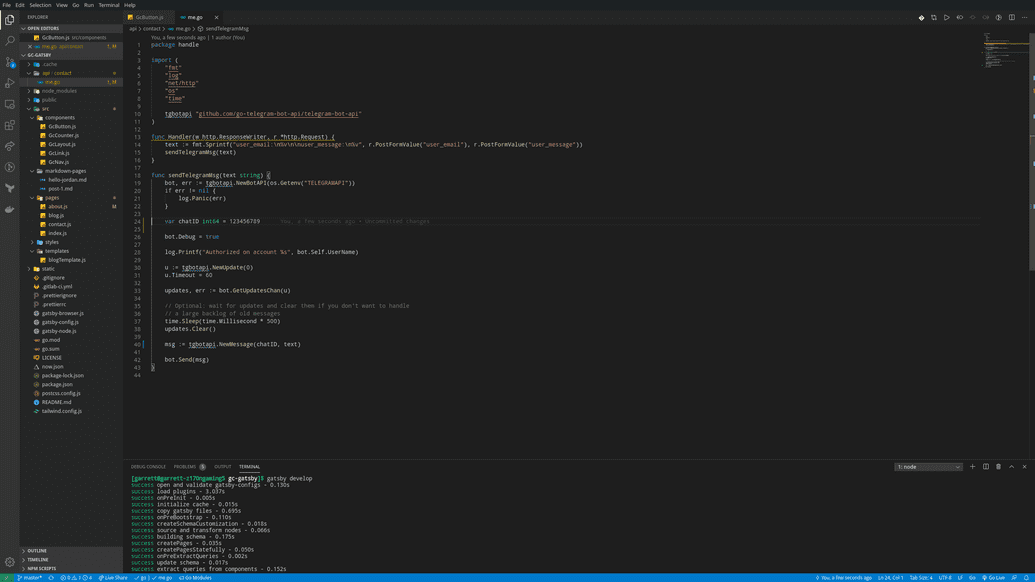Kill the terminal with trash icon
The image size is (1035, 582).
click(998, 467)
